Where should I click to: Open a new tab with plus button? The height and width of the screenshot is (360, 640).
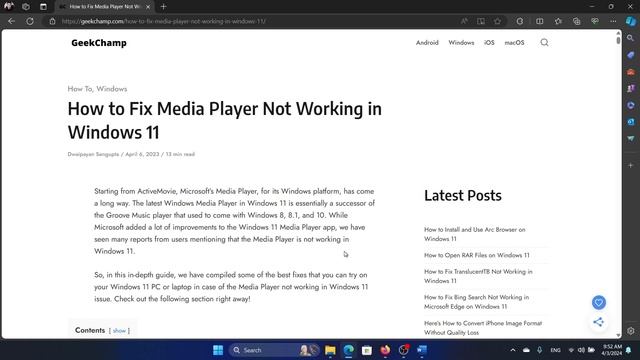[x=163, y=7]
